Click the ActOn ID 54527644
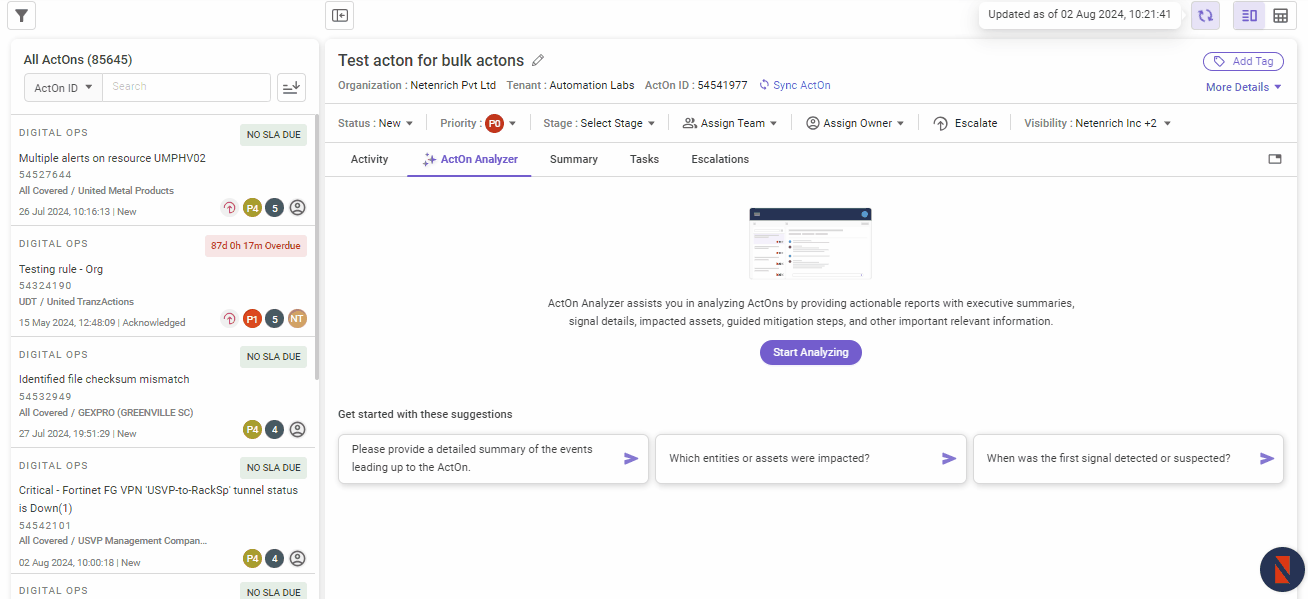Screen dimensions: 1308x599 point(45,175)
